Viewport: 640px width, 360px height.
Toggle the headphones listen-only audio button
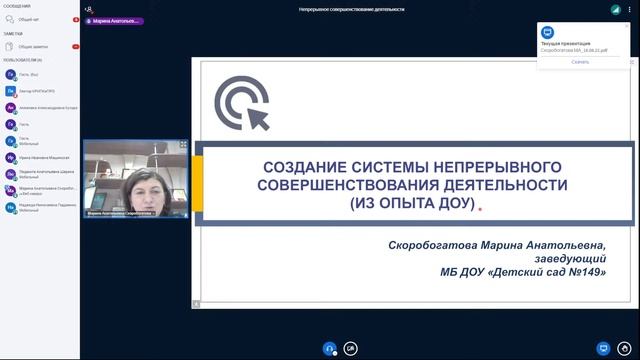pyautogui.click(x=329, y=349)
